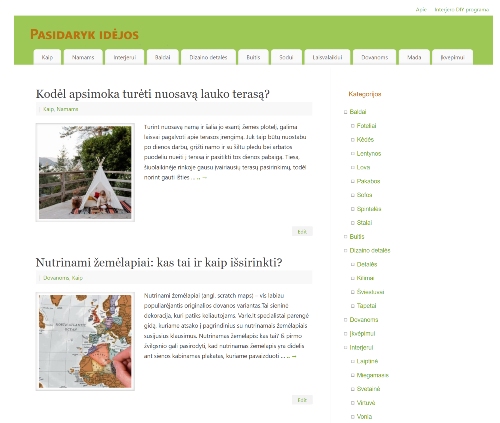500x423 pixels.
Task: Open the Foteliai subcategory
Action: [366, 126]
